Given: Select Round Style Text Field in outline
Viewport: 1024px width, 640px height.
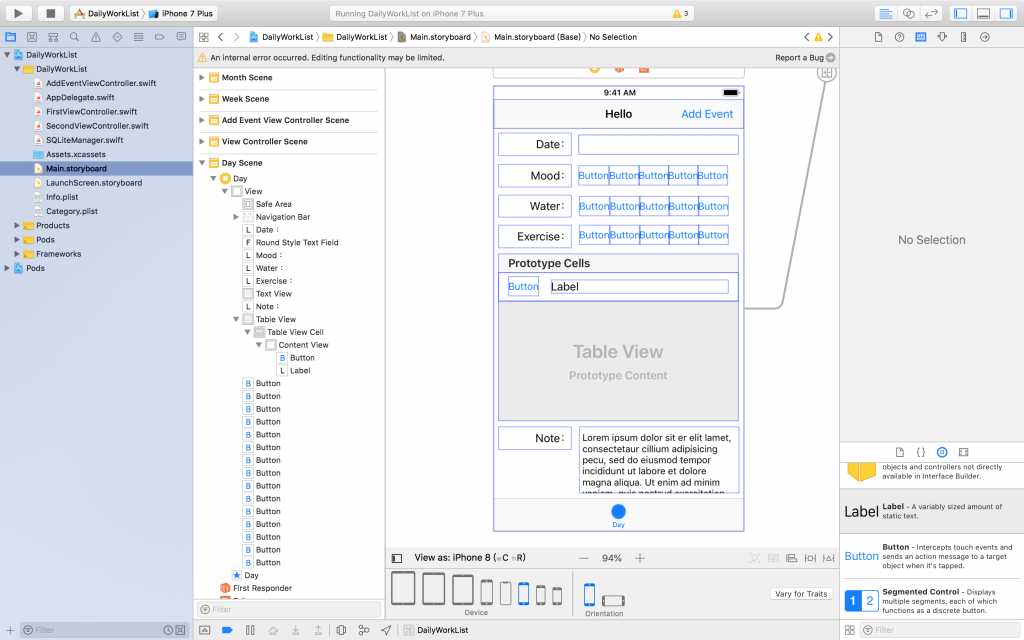Looking at the screenshot, I should click(x=296, y=242).
